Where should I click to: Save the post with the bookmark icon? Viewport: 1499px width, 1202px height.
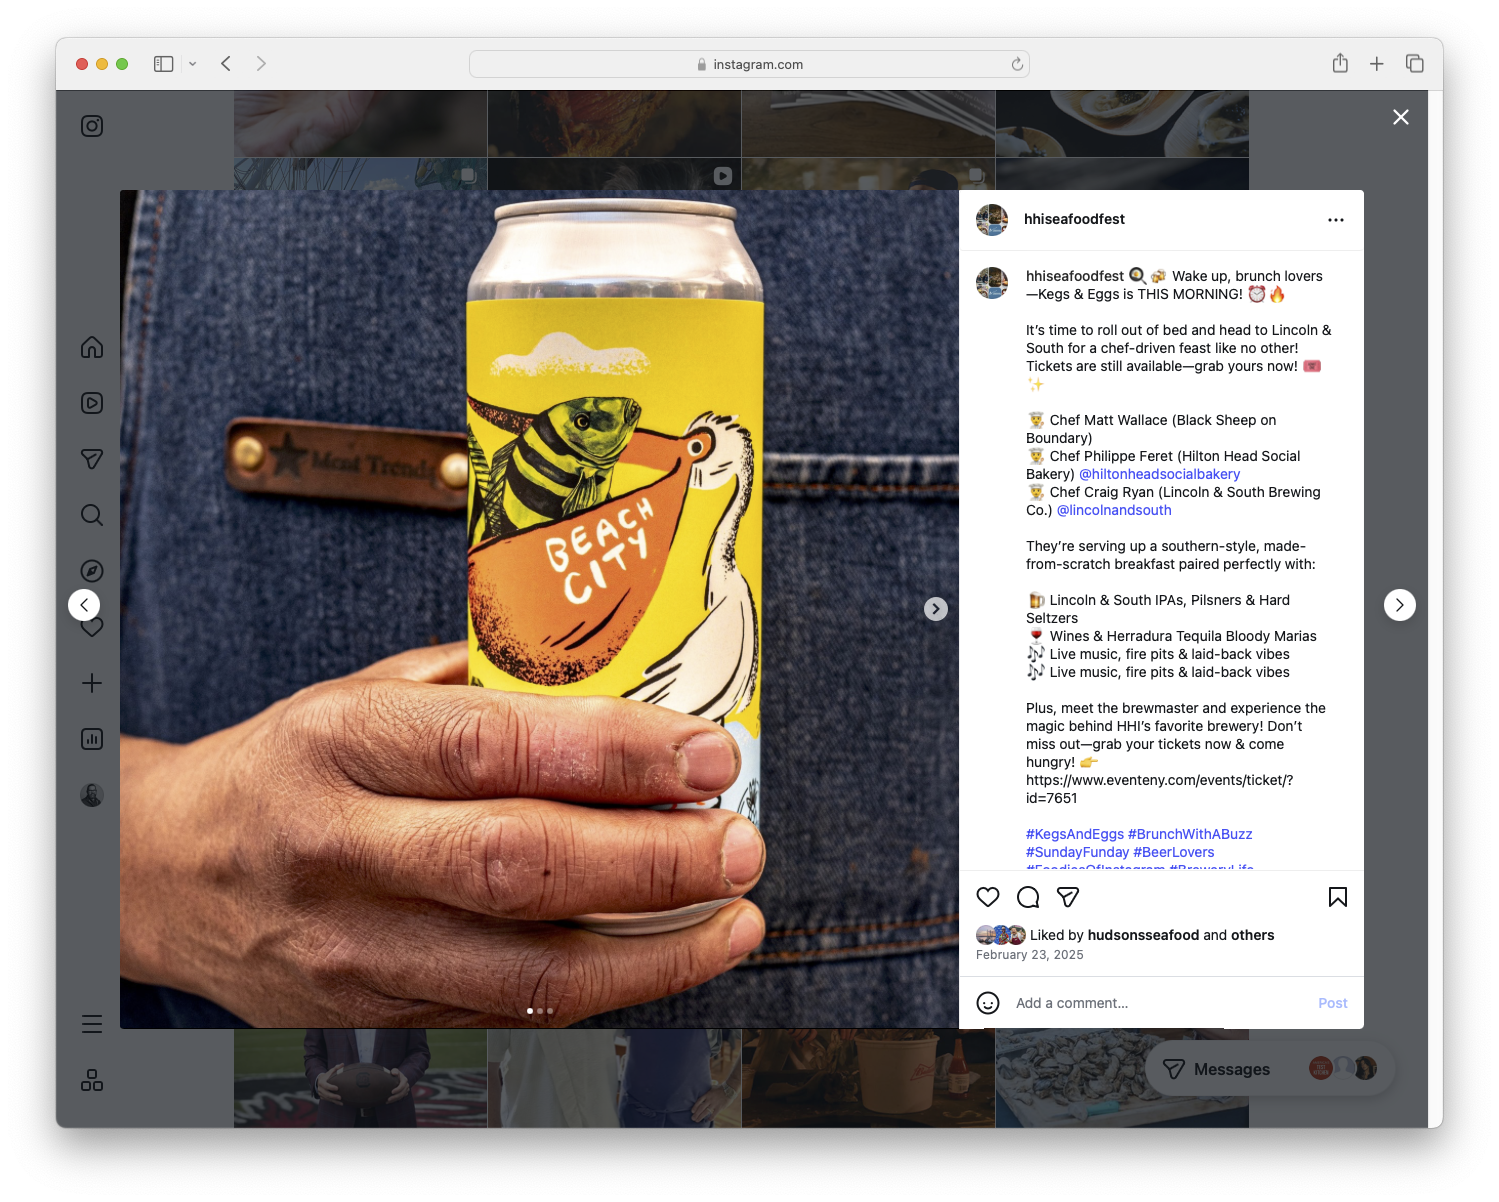[x=1337, y=897]
